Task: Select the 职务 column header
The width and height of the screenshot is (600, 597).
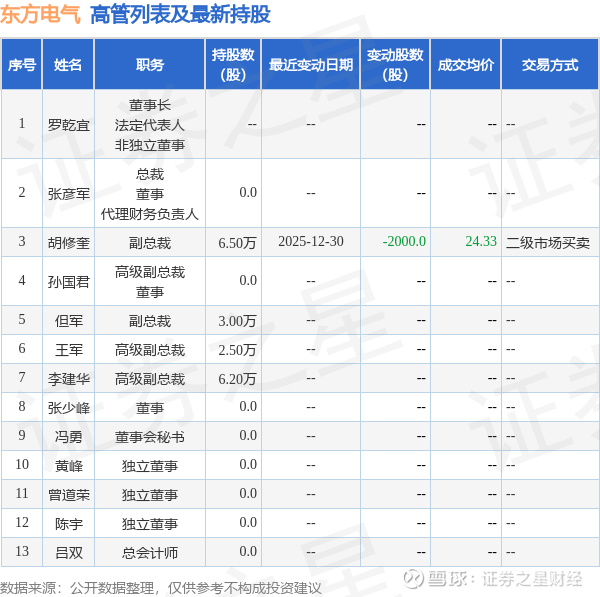Action: coord(150,65)
